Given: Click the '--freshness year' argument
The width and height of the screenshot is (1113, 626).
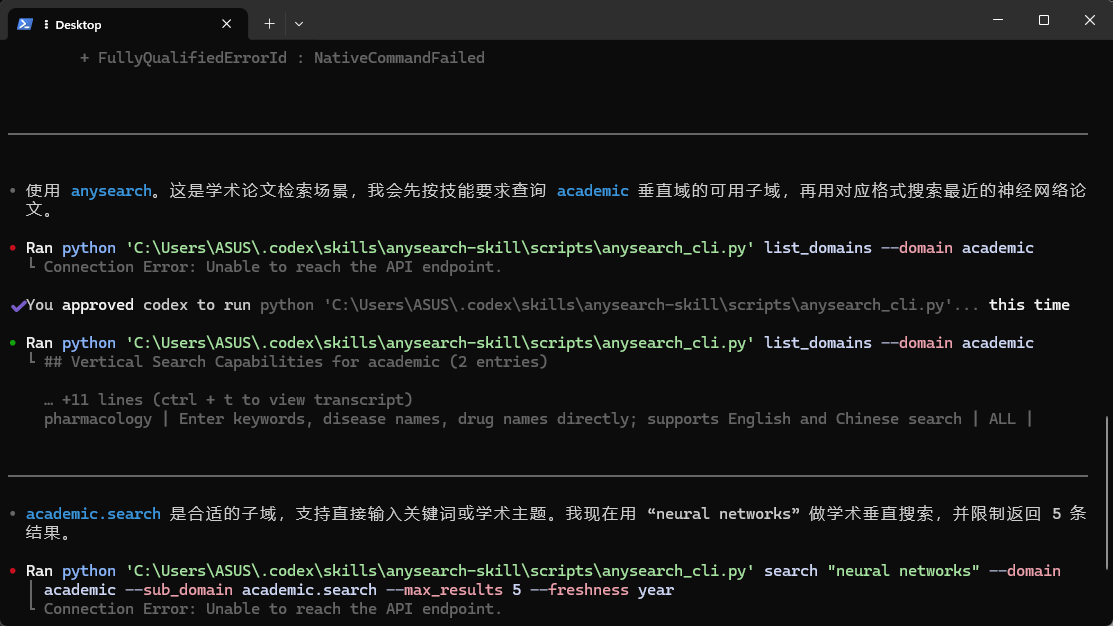Looking at the screenshot, I should coord(602,591).
